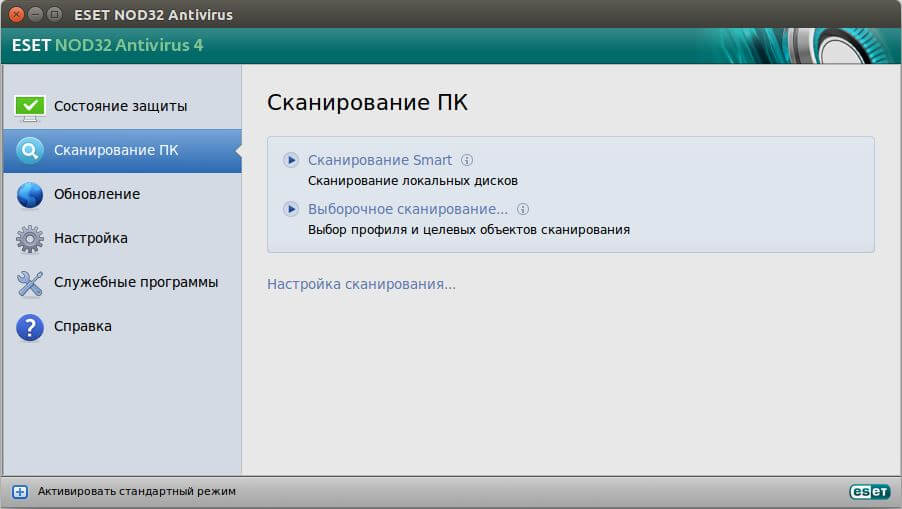
Task: Click the text Выбор профиля и целевых объектов сканирования
Action: (x=469, y=229)
